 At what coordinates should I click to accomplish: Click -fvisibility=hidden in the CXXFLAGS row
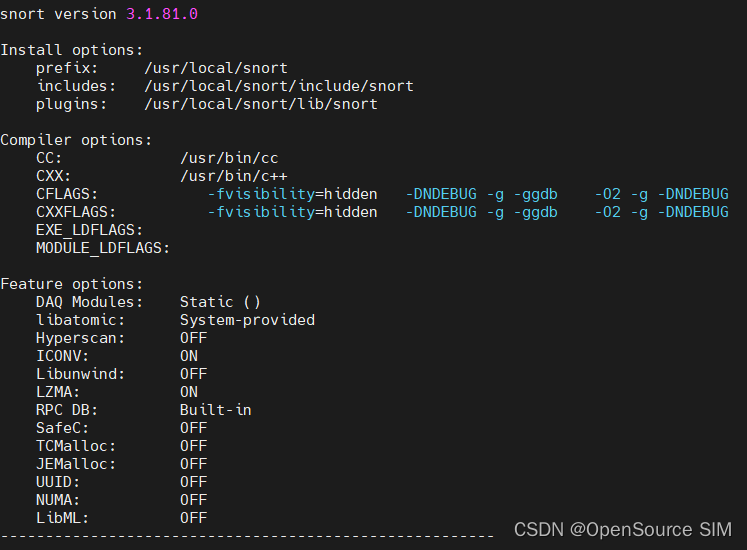293,212
